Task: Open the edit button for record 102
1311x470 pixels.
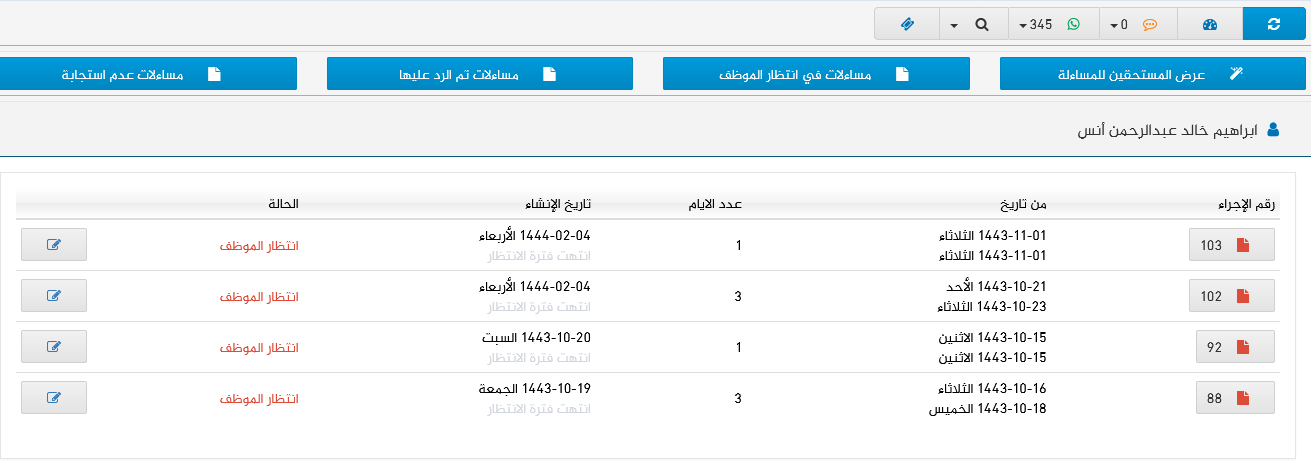Action: 53,296
